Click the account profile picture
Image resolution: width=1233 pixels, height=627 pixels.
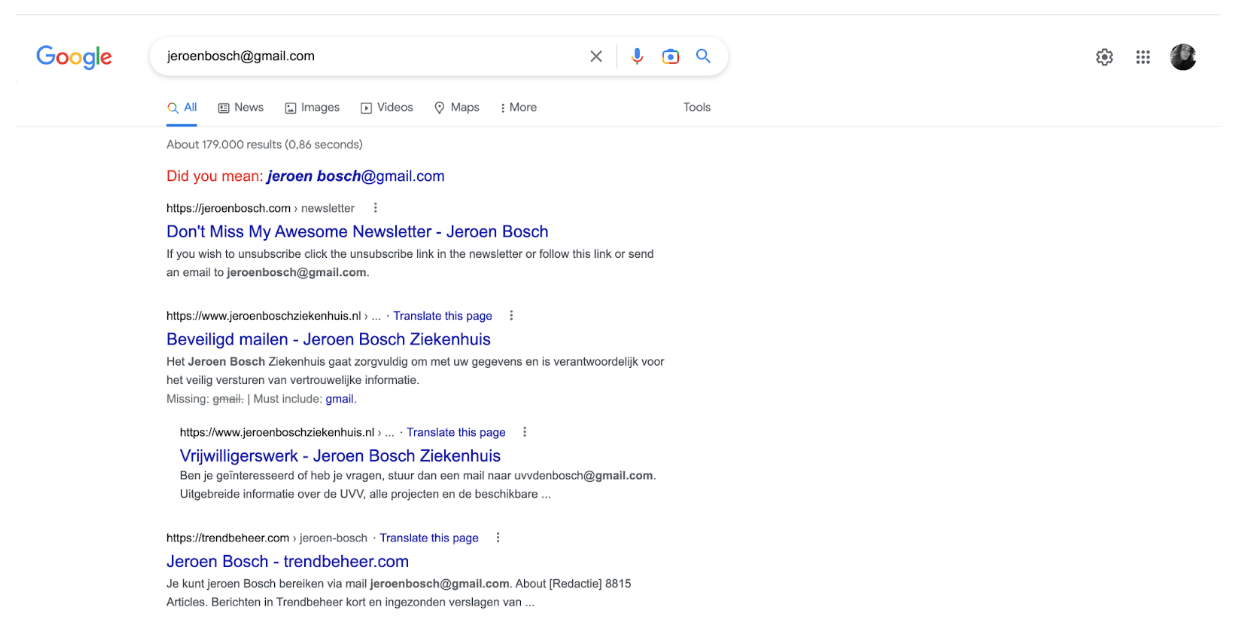coord(1182,58)
